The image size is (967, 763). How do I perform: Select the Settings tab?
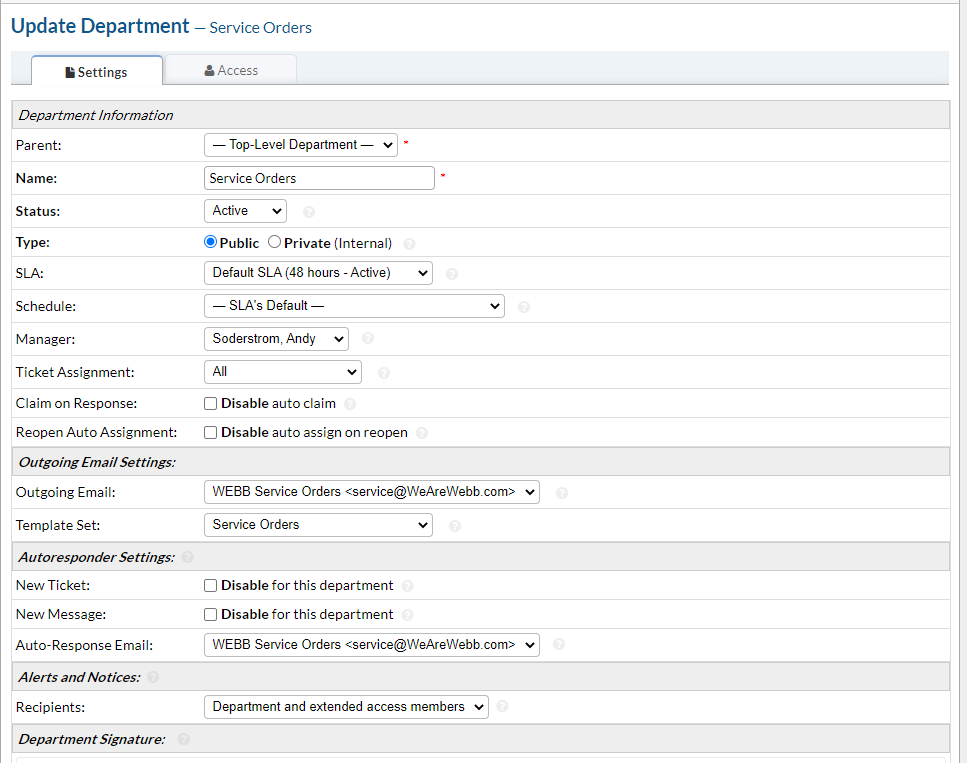pyautogui.click(x=96, y=72)
